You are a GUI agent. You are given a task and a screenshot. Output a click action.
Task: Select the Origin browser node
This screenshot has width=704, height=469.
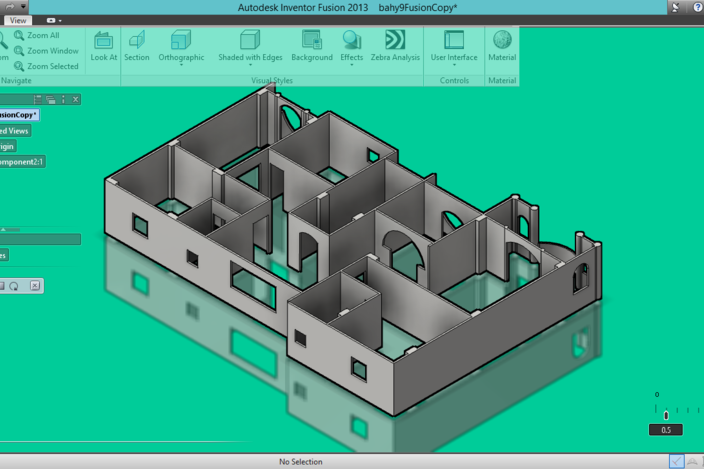[8, 146]
